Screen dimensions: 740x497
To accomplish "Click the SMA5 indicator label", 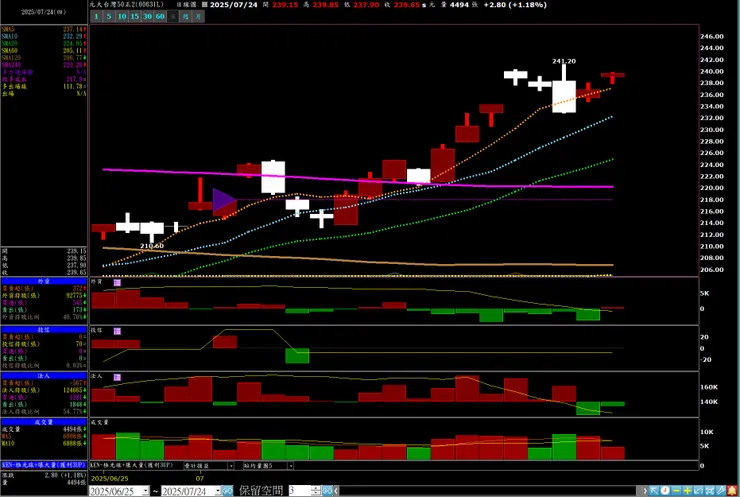I will 8,29.
